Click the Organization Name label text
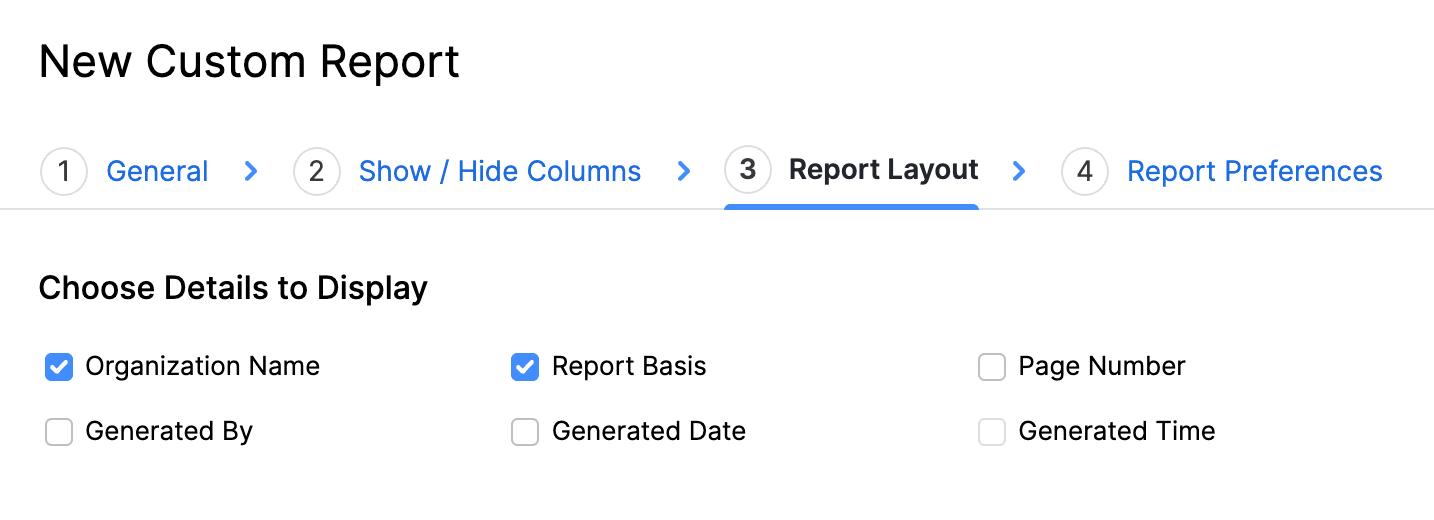1434x520 pixels. [202, 367]
